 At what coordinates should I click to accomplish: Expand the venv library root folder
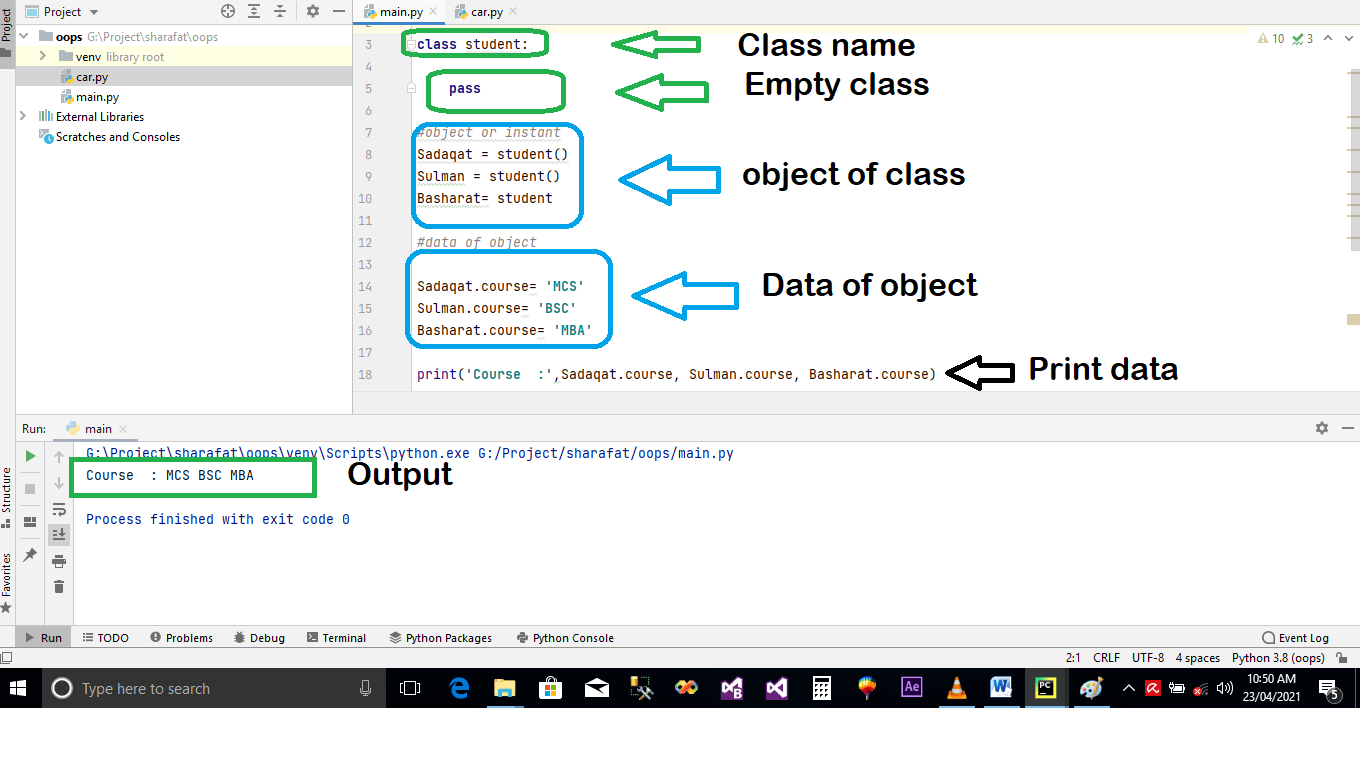42,56
